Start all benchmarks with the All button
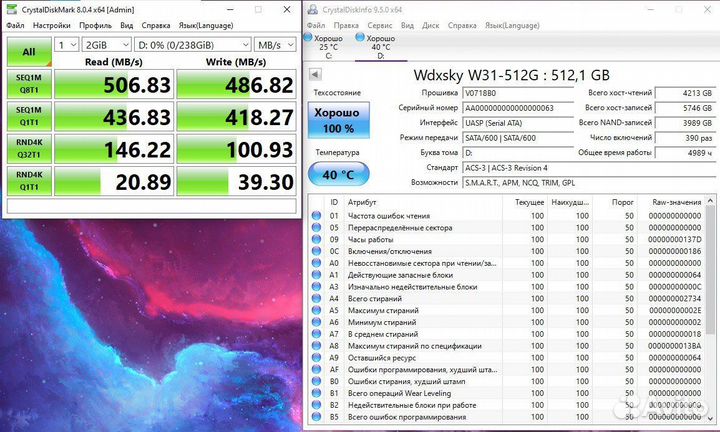 [29, 52]
